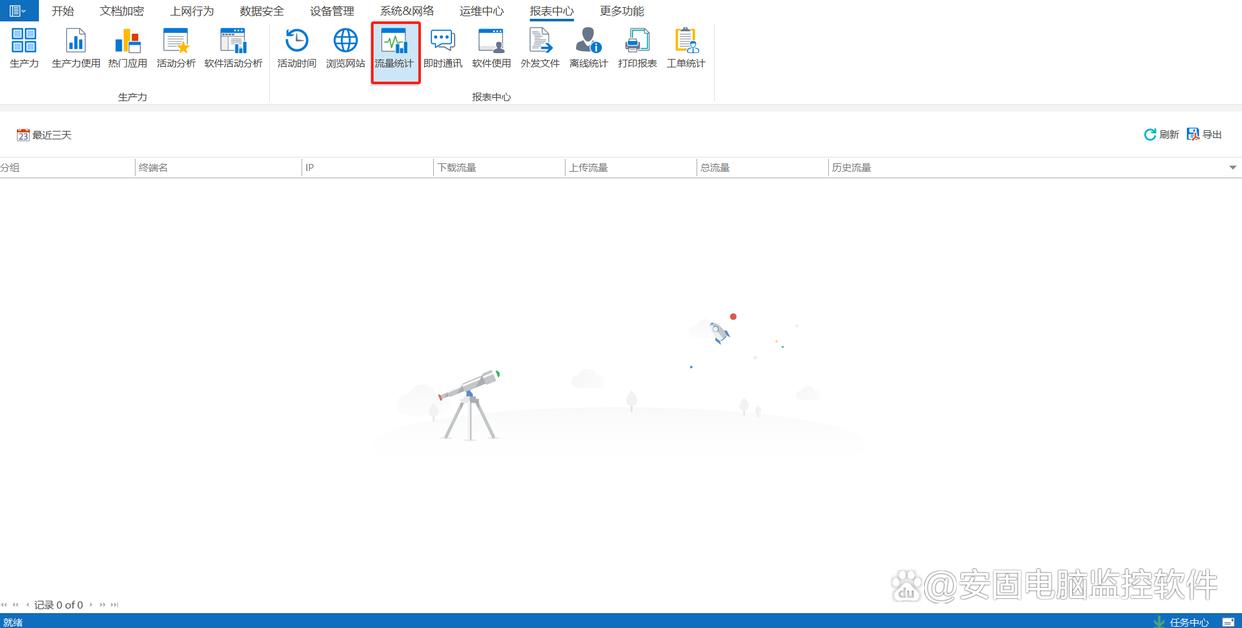Sort by the 下载流量 column header

(x=499, y=168)
